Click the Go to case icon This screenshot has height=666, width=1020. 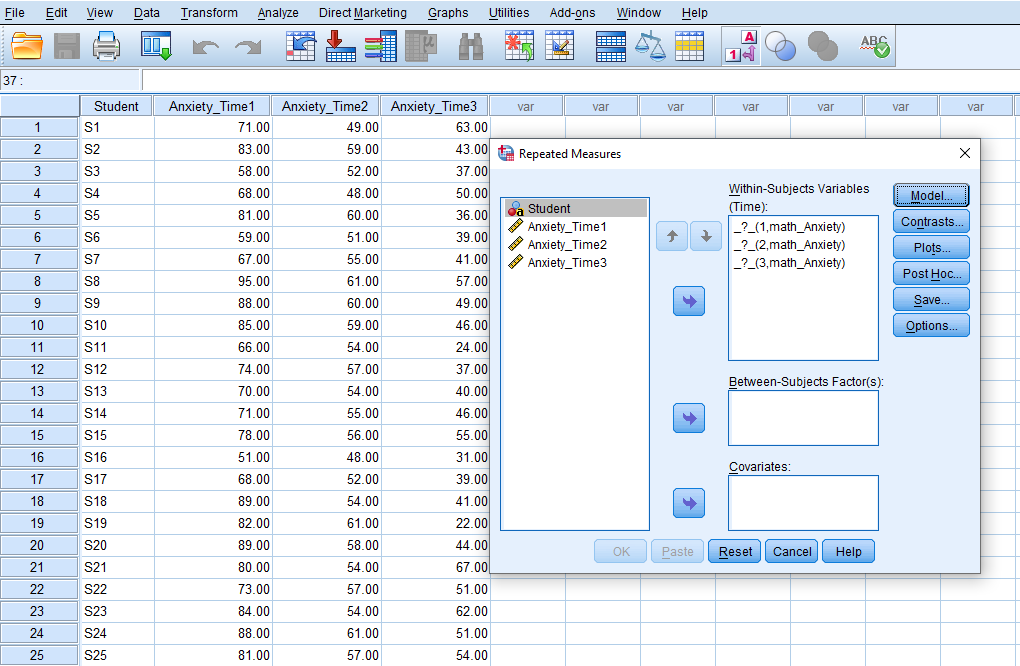[x=301, y=46]
